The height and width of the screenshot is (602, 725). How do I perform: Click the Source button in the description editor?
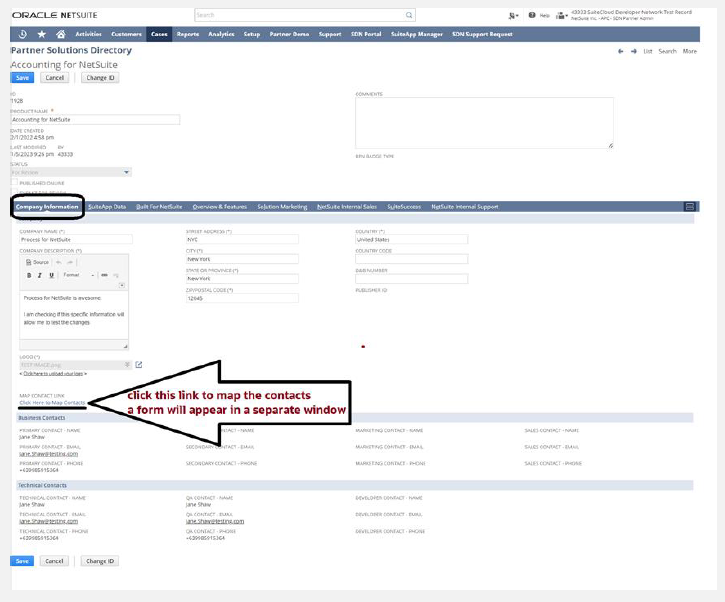pos(37,262)
